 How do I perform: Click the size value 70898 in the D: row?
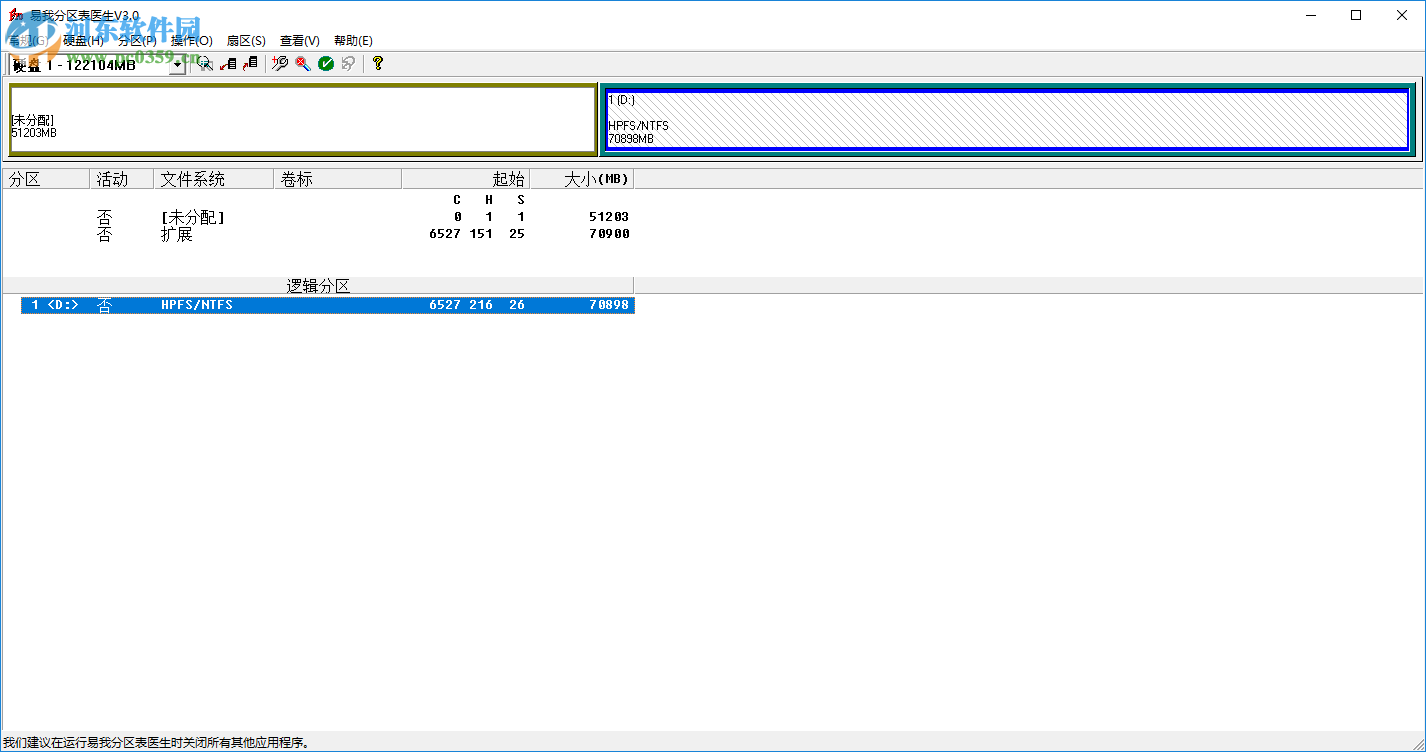pyautogui.click(x=609, y=305)
